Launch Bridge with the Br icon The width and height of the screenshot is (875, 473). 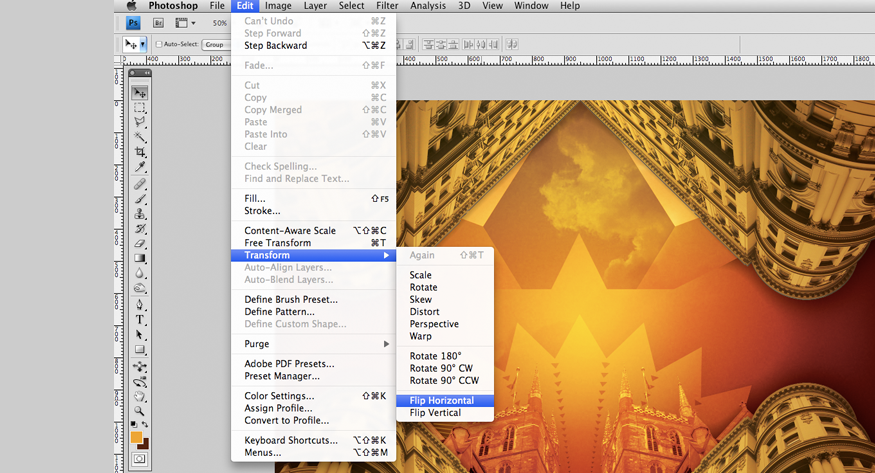tap(158, 23)
